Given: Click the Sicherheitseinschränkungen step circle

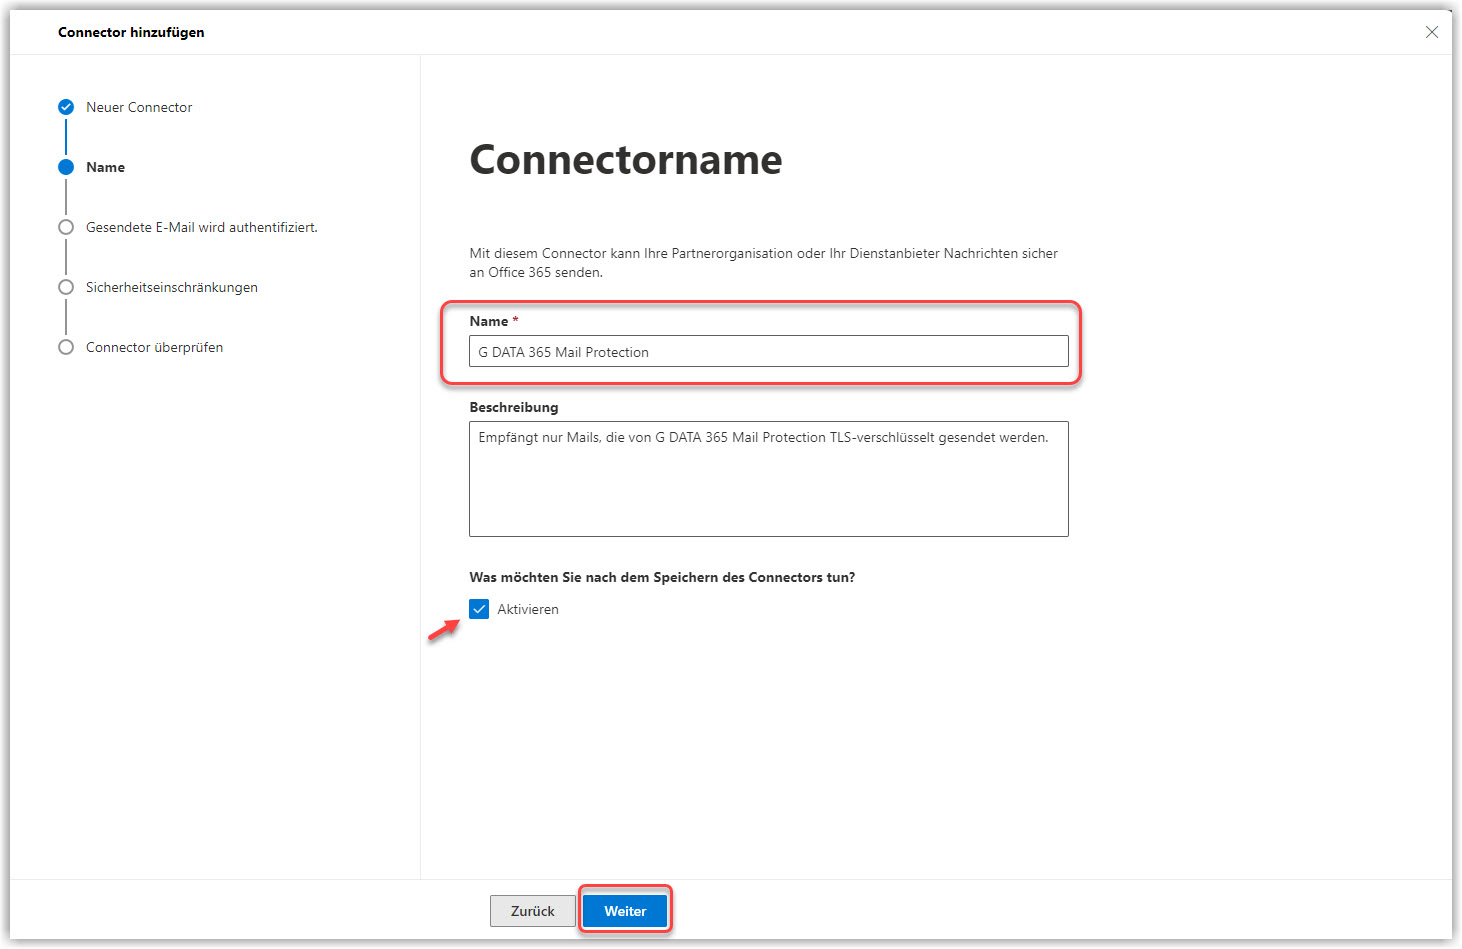Looking at the screenshot, I should 66,287.
